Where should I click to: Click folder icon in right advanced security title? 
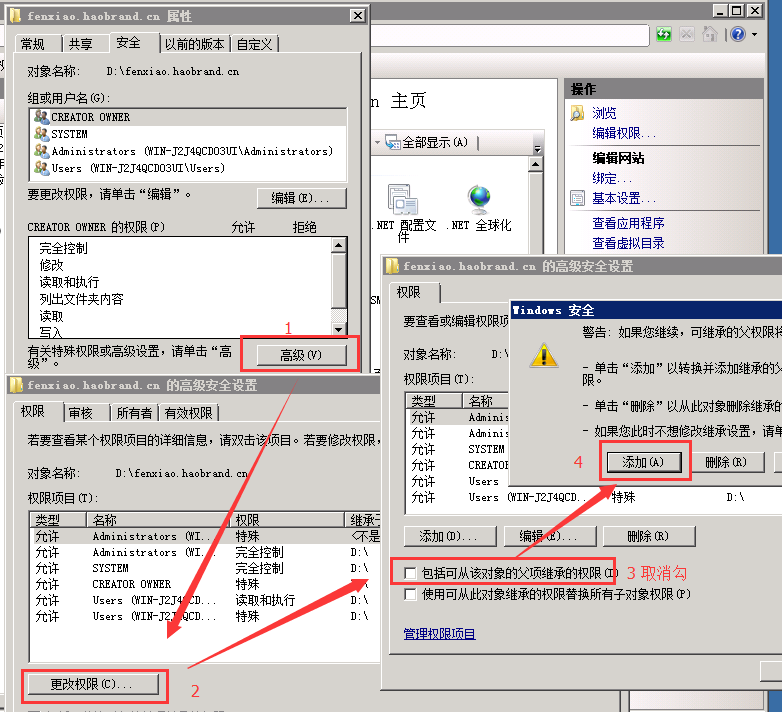tap(392, 266)
